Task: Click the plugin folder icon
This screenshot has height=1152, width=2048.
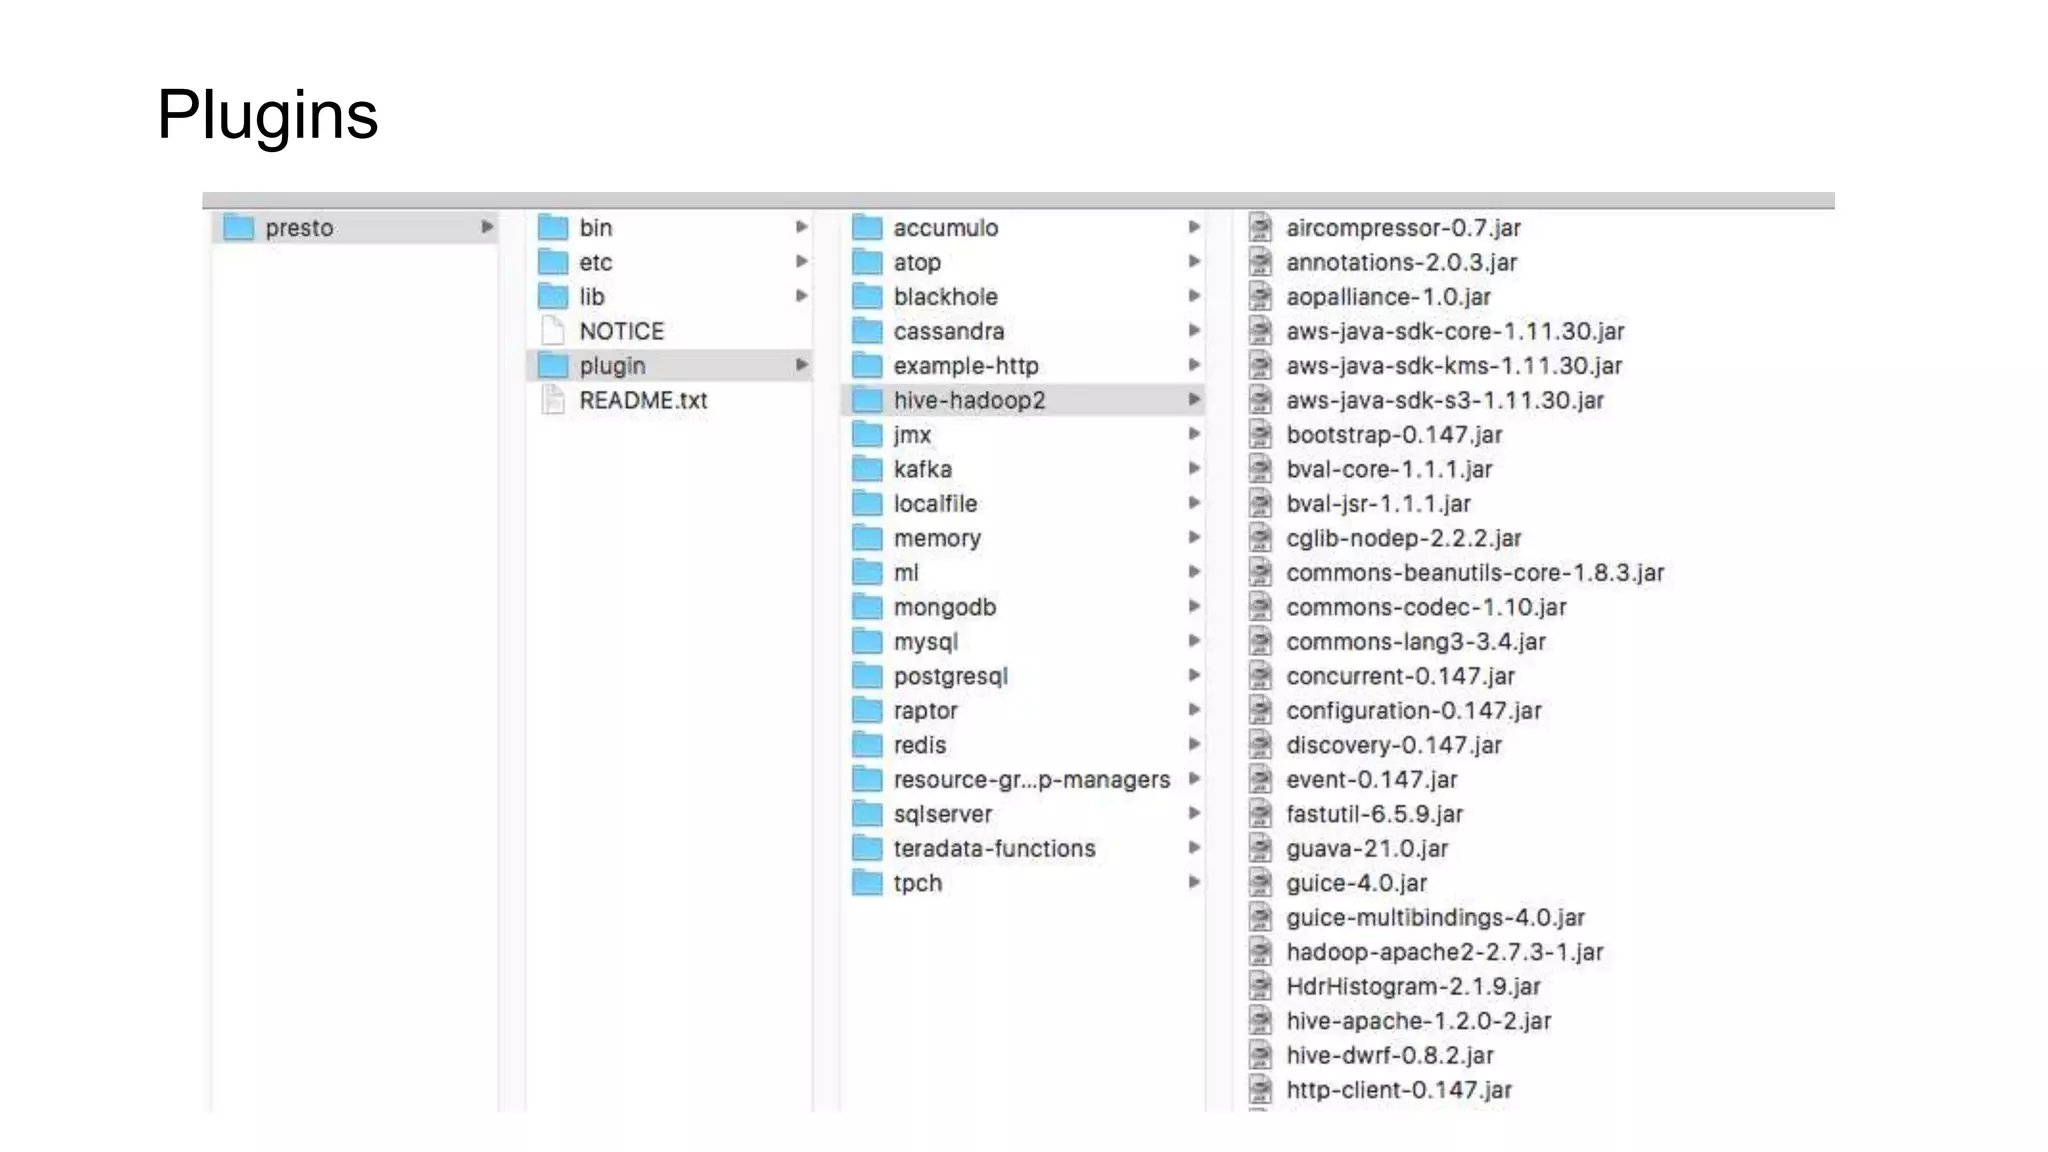Action: pyautogui.click(x=553, y=366)
